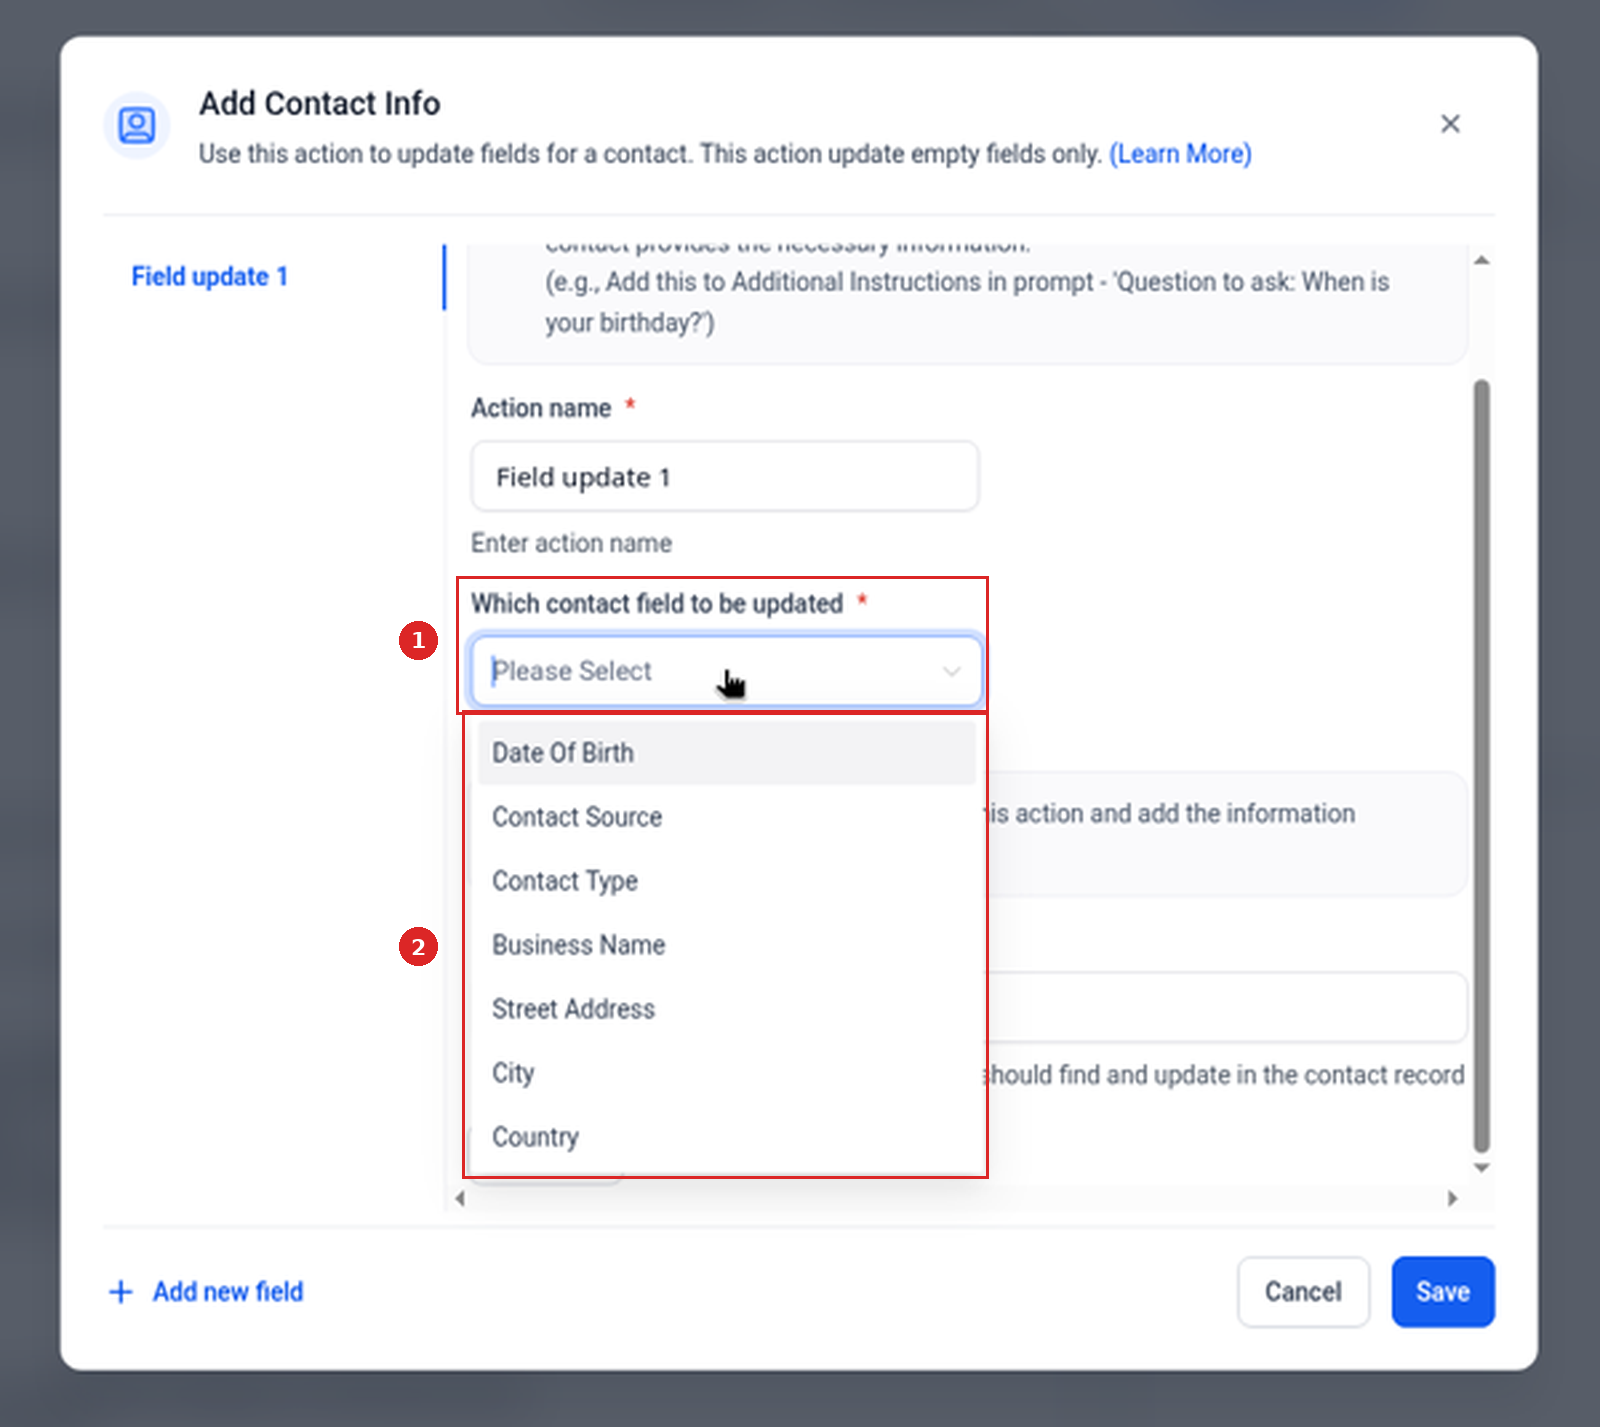The height and width of the screenshot is (1427, 1600).
Task: Open the contact field Please Select dropdown
Action: click(726, 671)
